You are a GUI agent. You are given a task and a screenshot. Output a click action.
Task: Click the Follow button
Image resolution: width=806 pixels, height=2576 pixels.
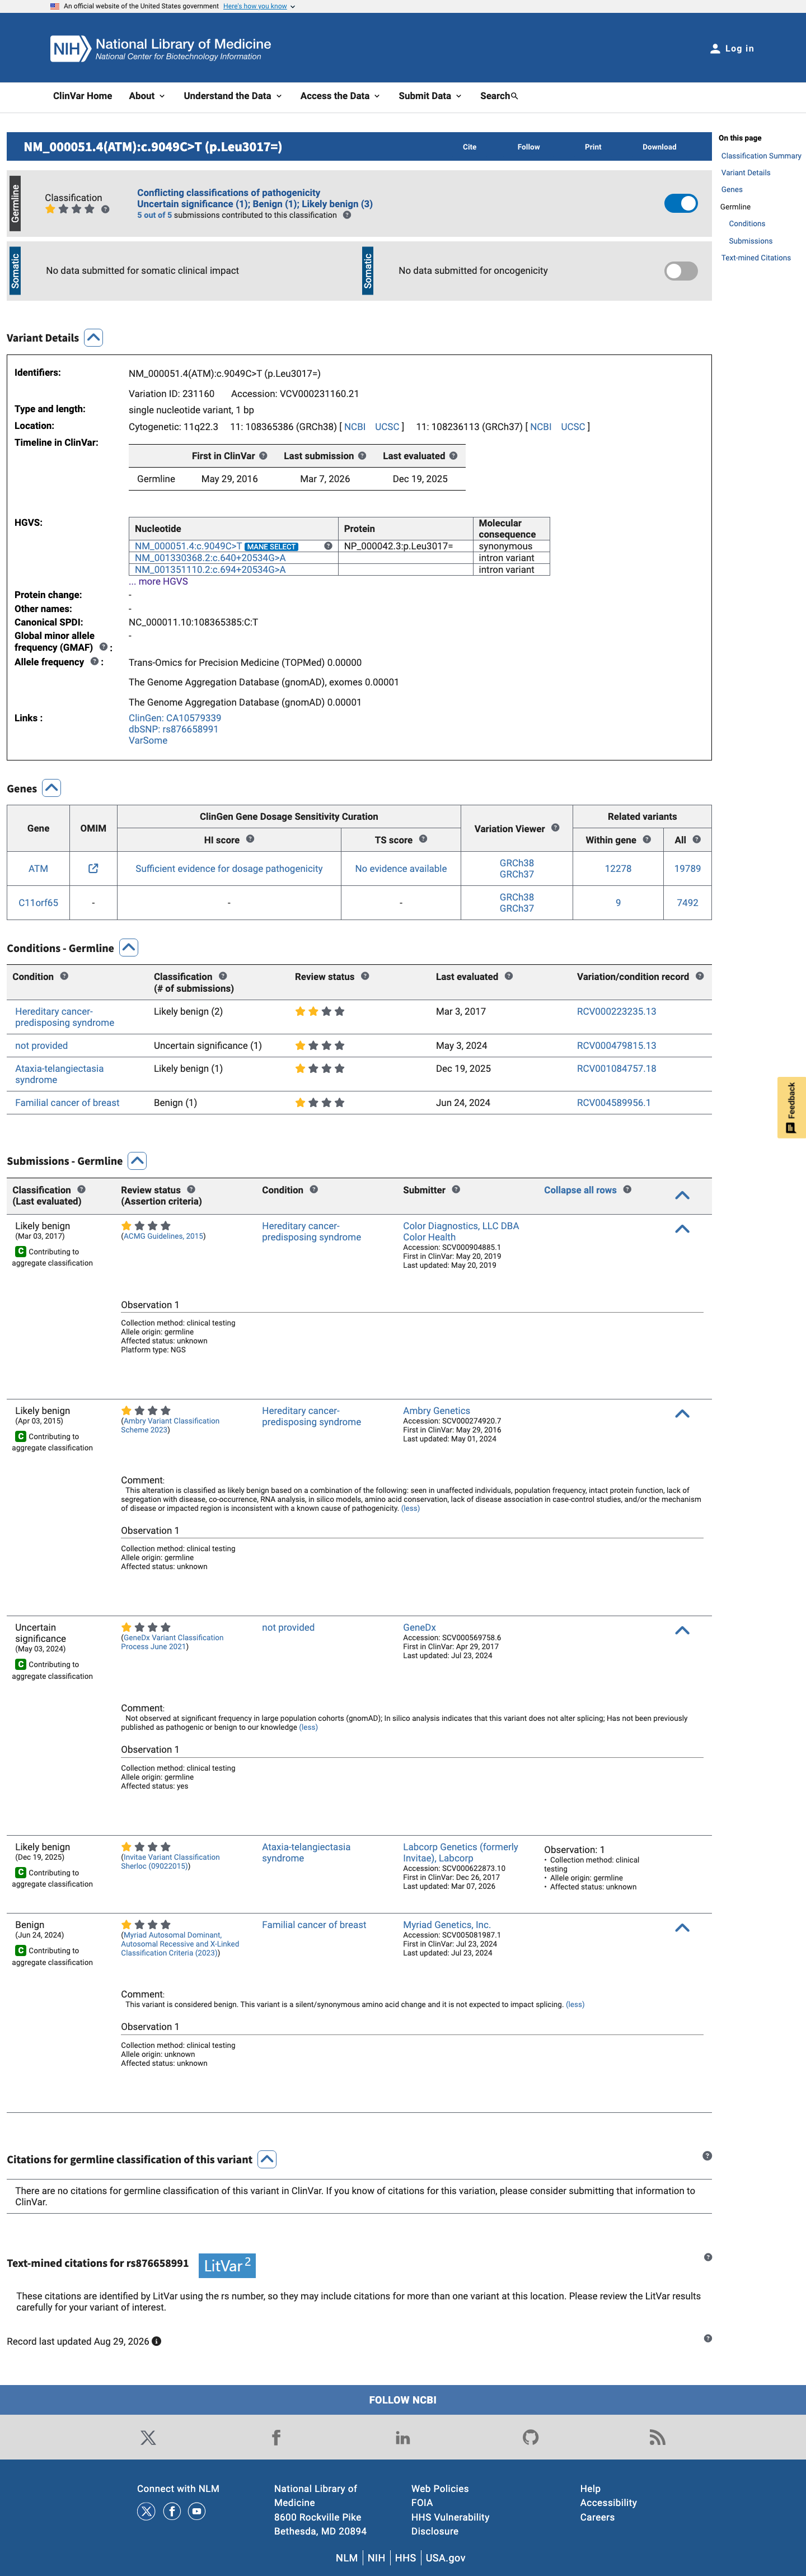(528, 147)
